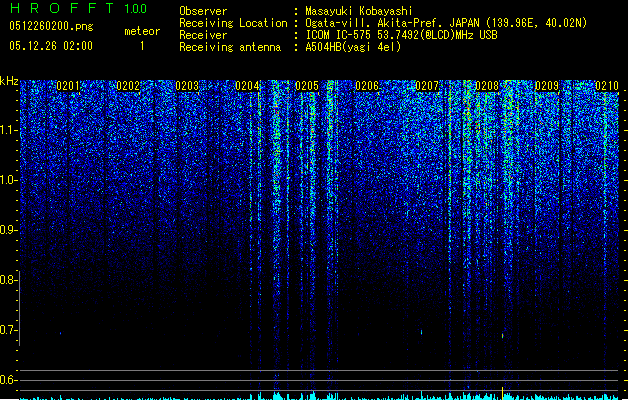
Task: Click the 0.8 kHz axis label
Action: pyautogui.click(x=8, y=280)
